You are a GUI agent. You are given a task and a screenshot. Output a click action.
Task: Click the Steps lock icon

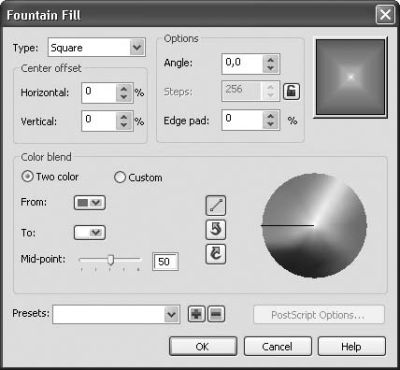coord(291,91)
